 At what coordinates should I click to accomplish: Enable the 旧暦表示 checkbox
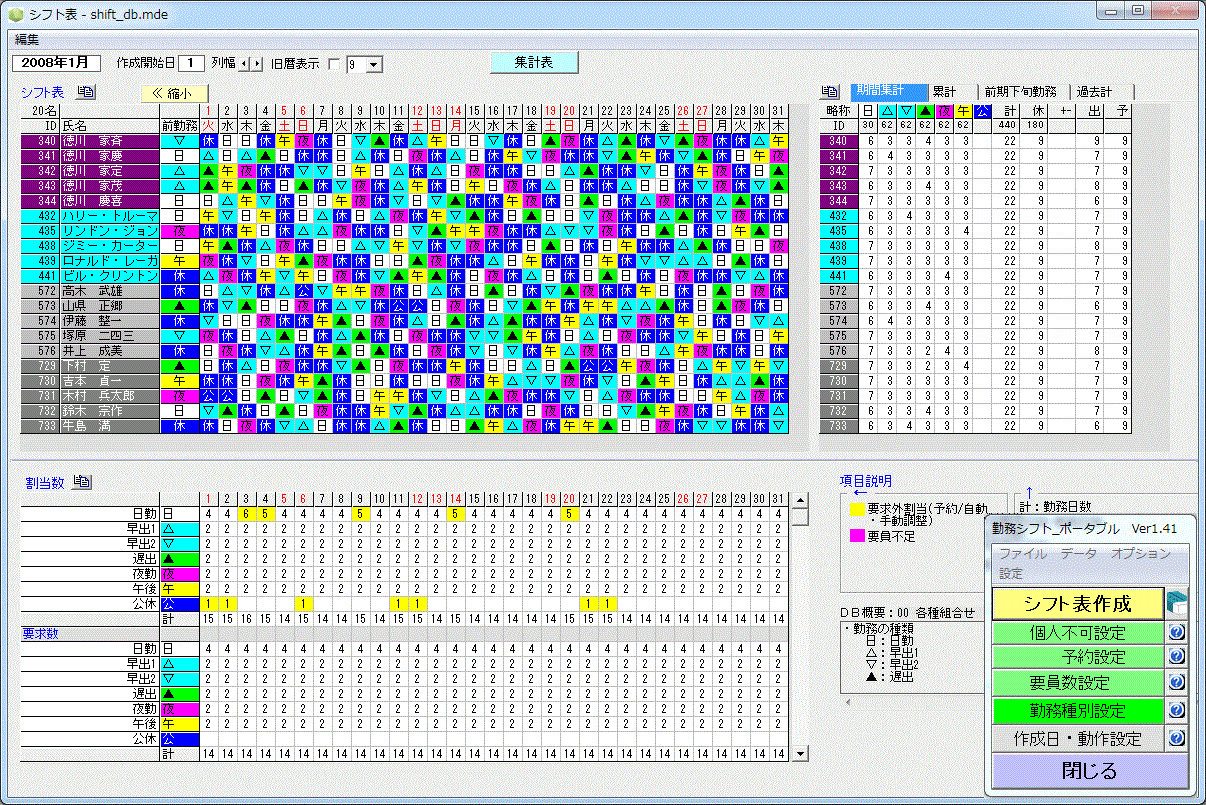point(334,64)
